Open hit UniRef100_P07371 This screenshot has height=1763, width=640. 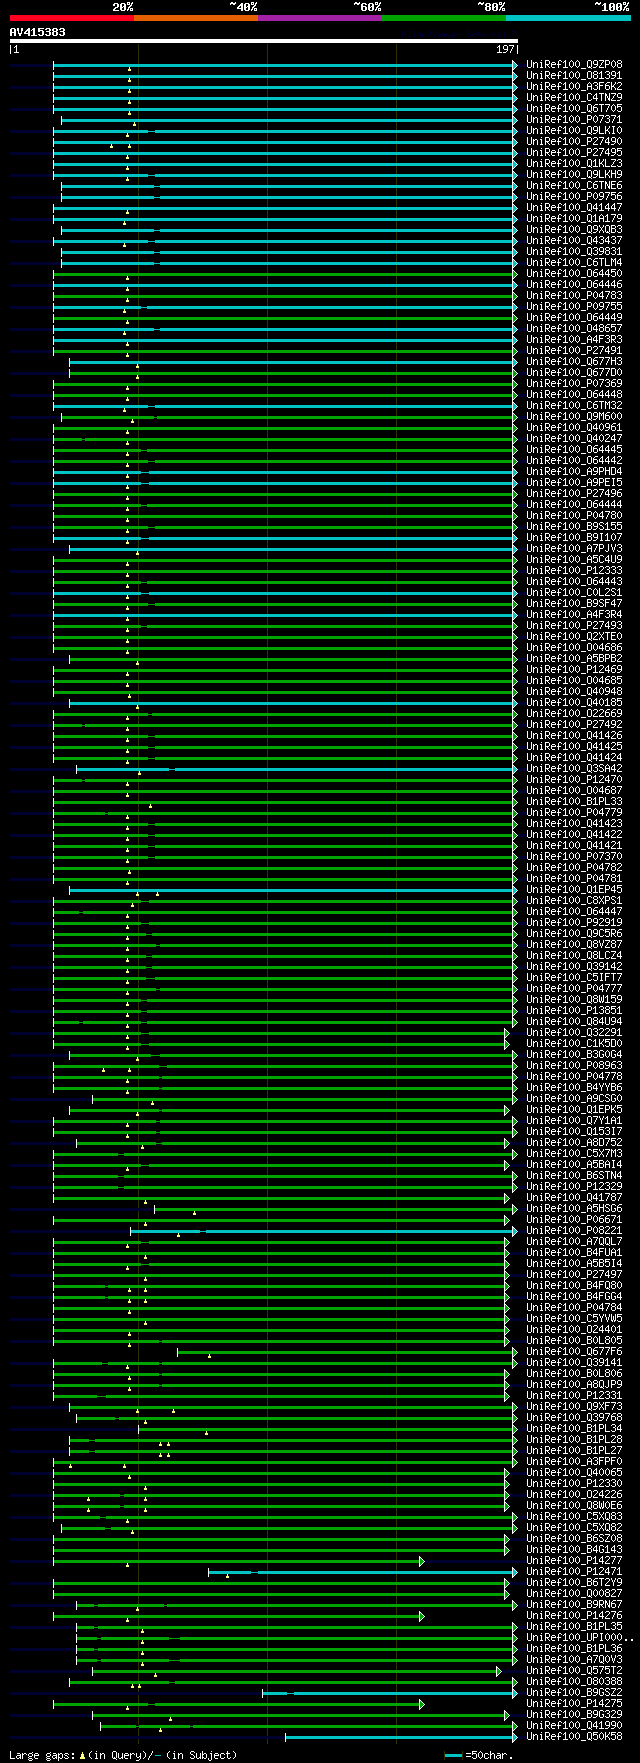click(x=574, y=119)
